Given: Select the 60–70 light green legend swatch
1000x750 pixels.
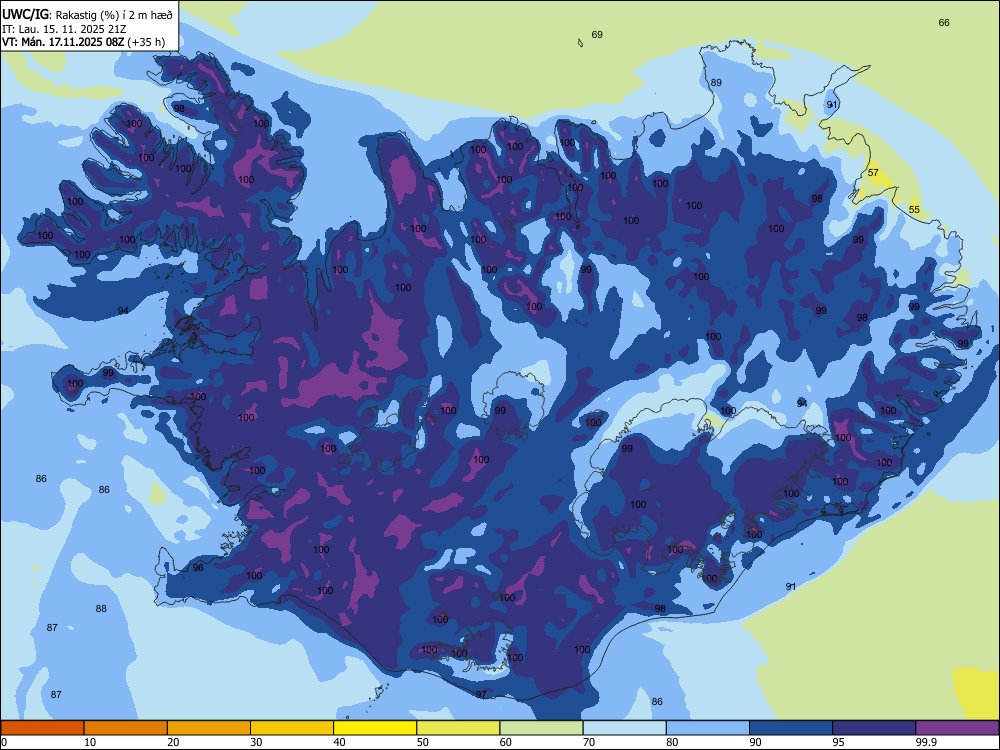Looking at the screenshot, I should coord(541,728).
